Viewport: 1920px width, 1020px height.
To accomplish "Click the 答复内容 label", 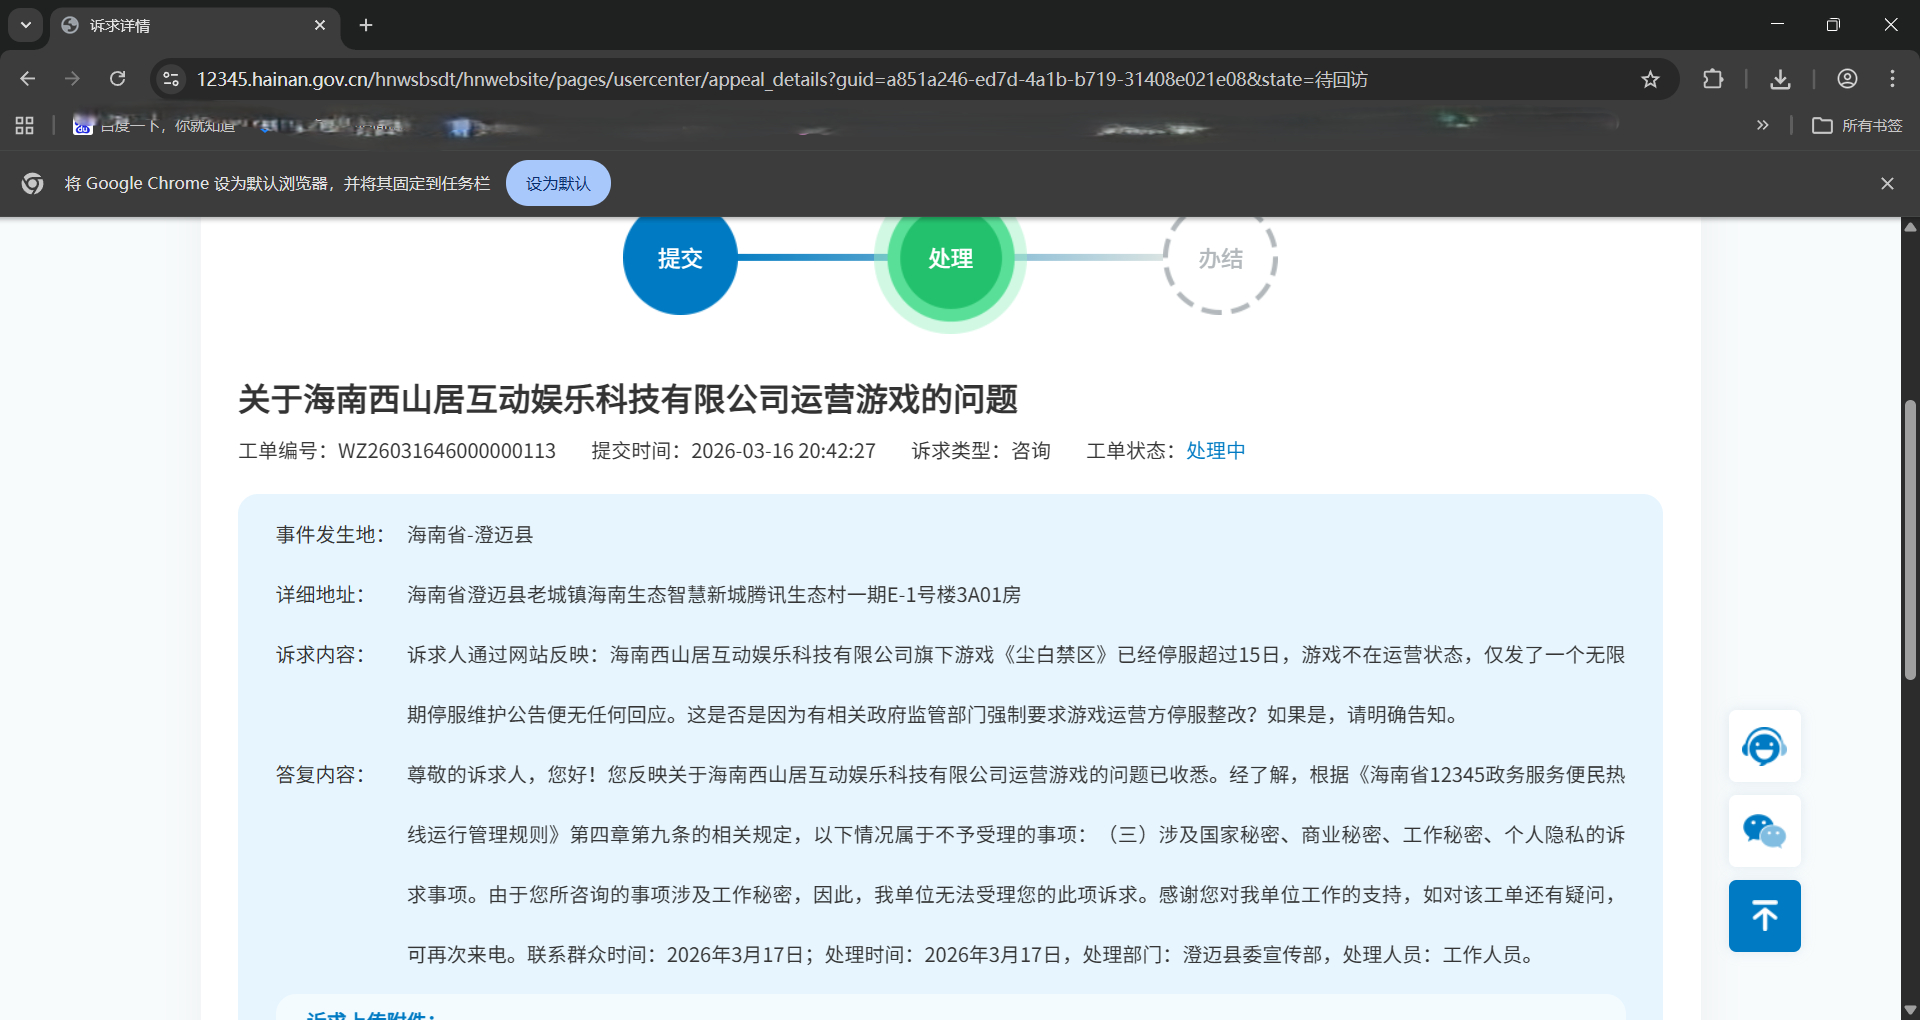I will tap(320, 775).
